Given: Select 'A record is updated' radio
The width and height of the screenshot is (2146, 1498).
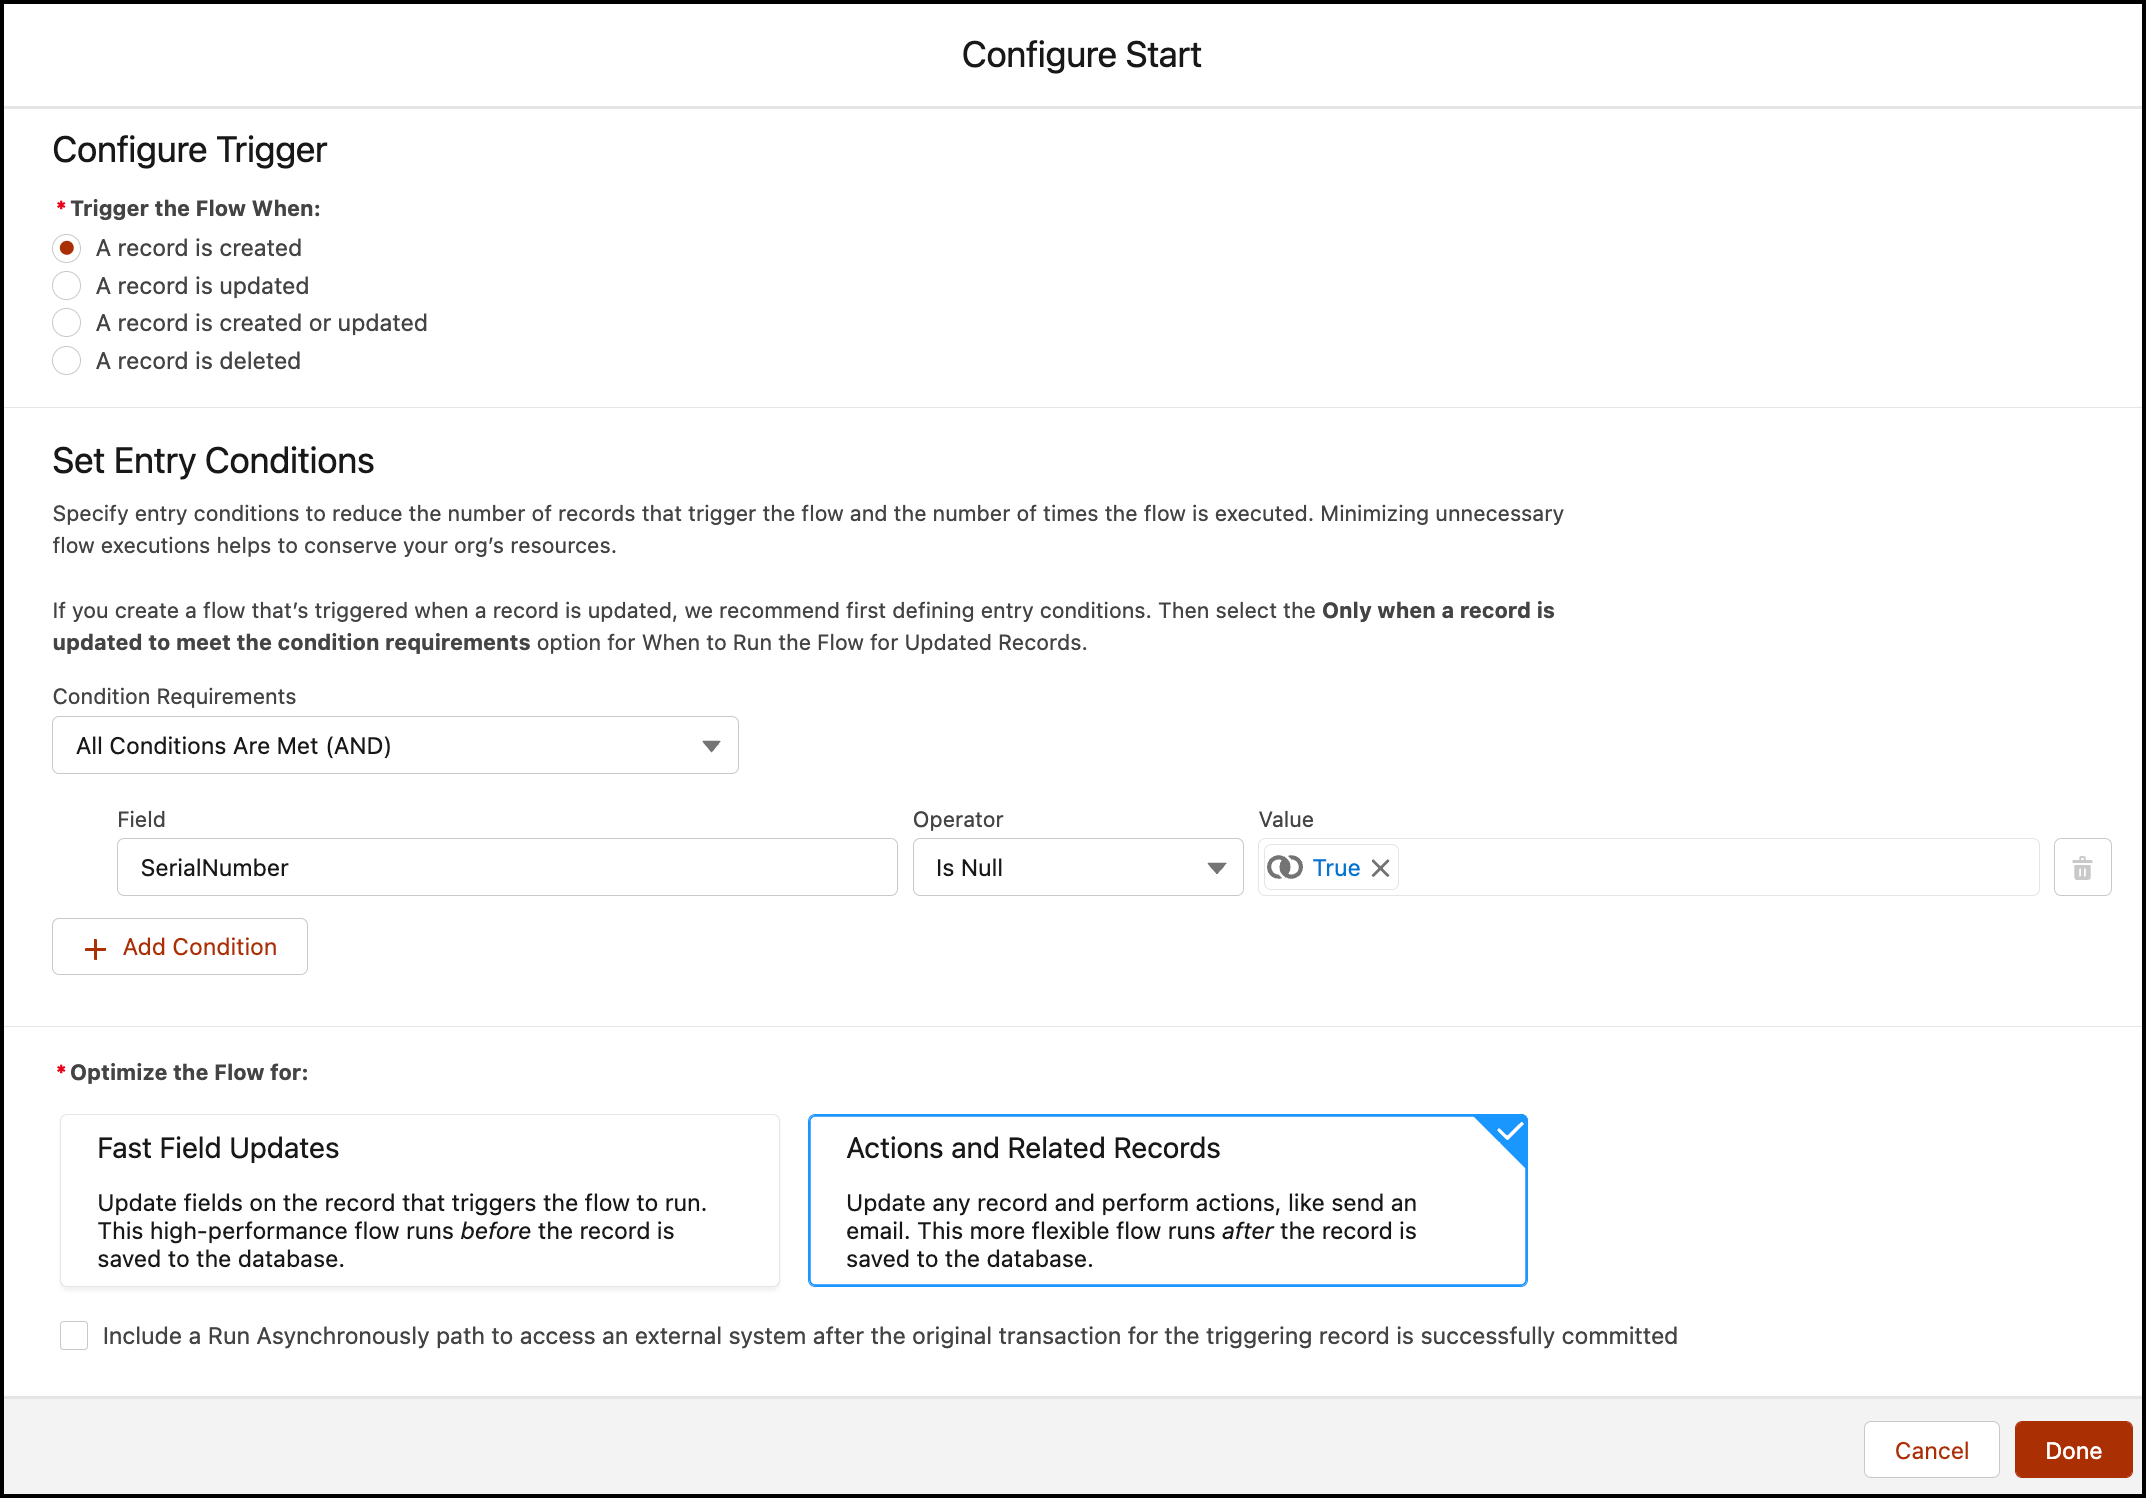Looking at the screenshot, I should pos(67,286).
